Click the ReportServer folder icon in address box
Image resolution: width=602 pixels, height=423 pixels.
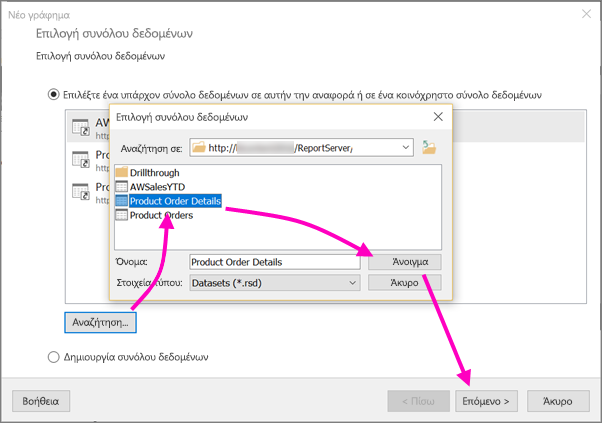coord(199,147)
